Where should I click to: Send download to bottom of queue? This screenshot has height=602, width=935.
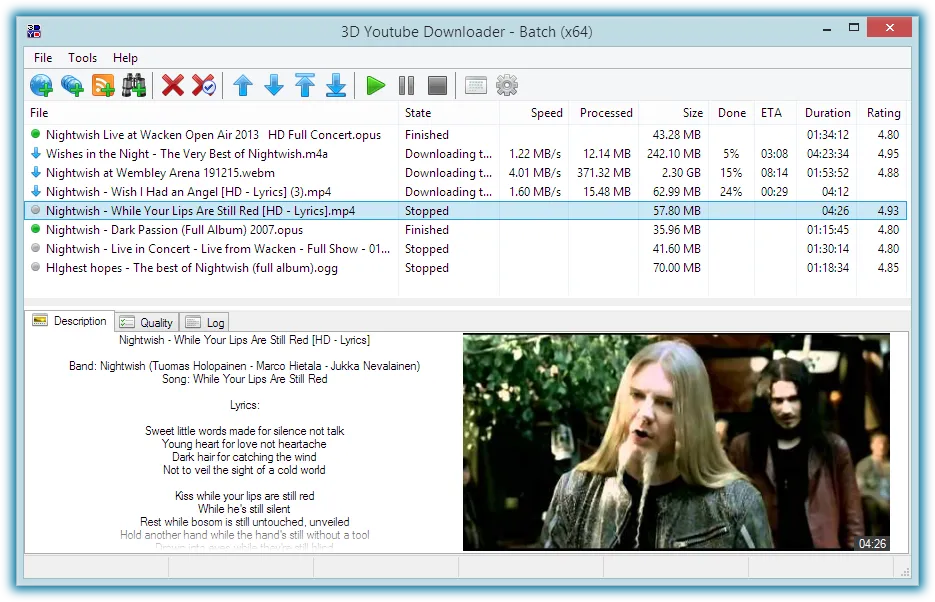pos(337,85)
